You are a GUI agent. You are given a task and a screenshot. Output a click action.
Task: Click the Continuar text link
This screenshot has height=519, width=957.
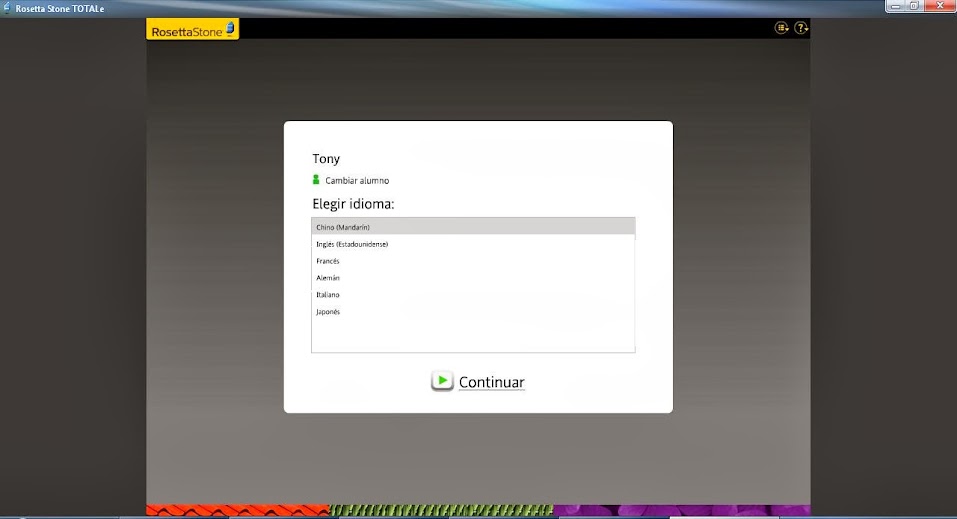click(491, 382)
